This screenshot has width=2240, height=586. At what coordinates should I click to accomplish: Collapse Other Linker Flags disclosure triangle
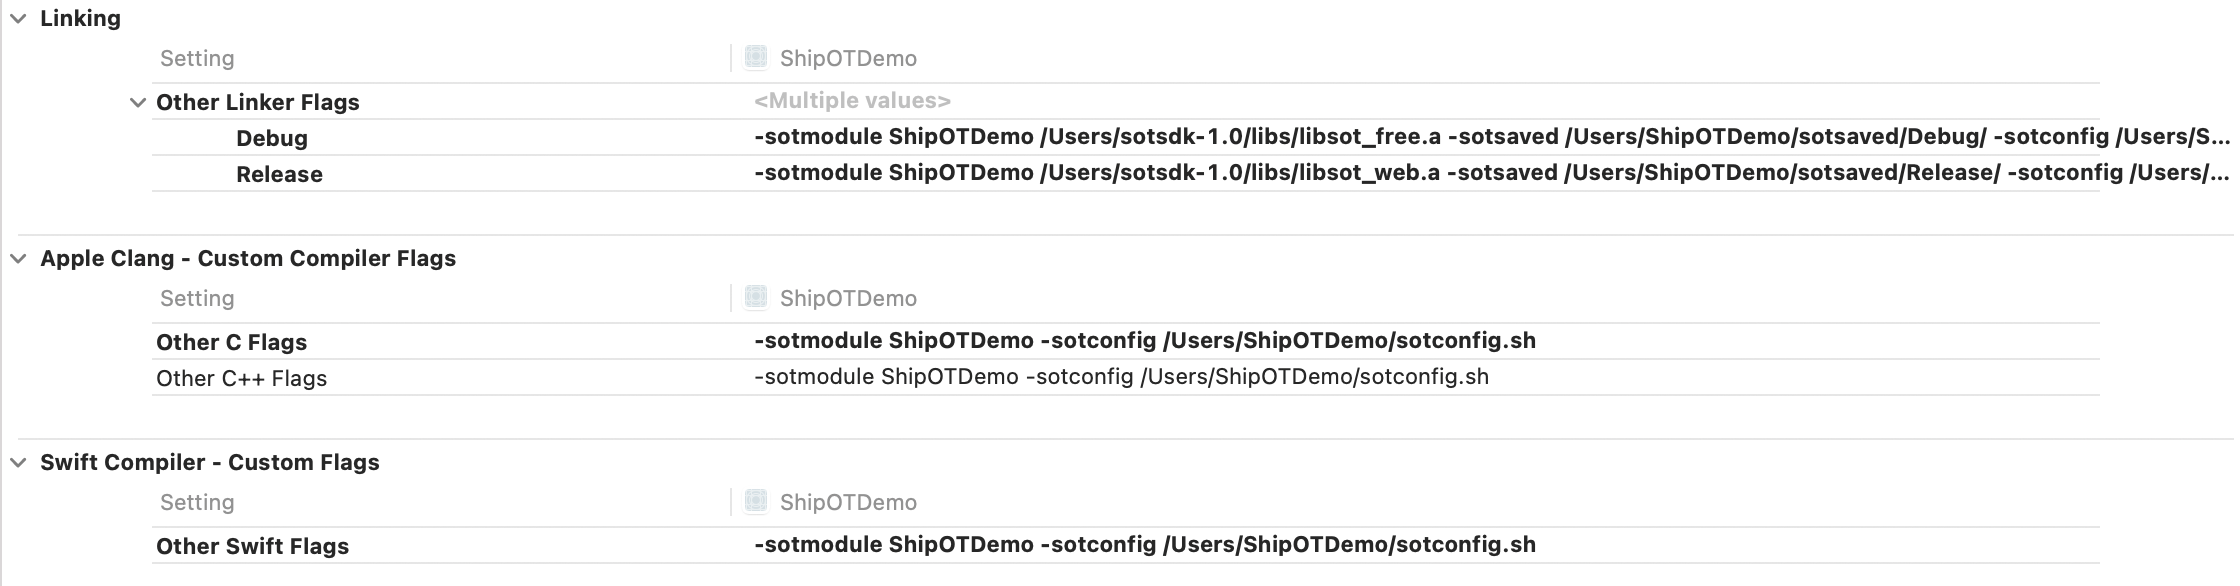click(138, 102)
